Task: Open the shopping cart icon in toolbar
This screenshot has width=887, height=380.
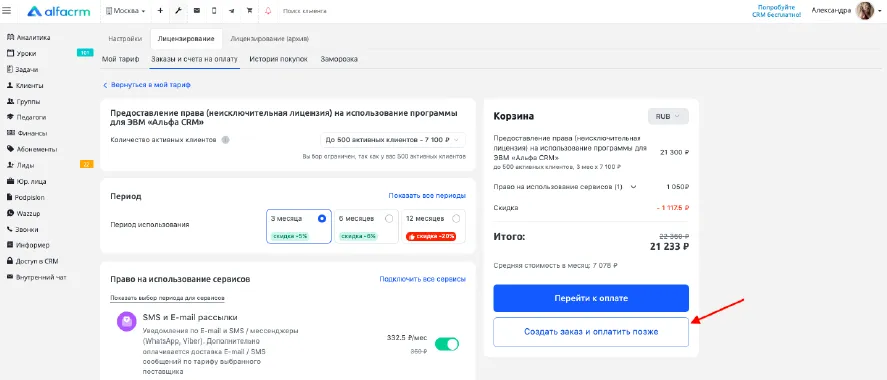Action: point(249,11)
